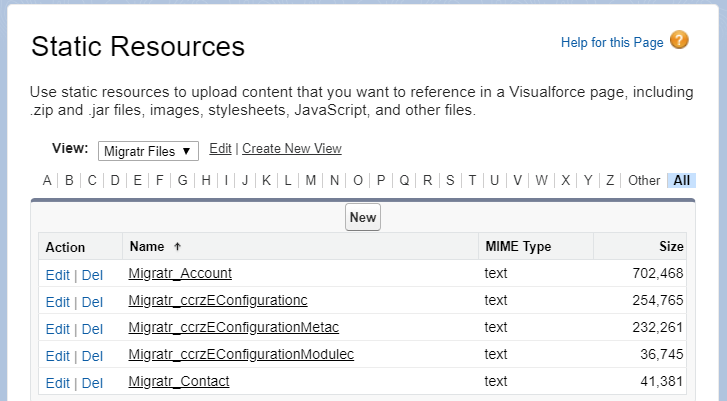Viewport: 727px width, 401px height.
Task: Filter list by letter K
Action: 266,180
